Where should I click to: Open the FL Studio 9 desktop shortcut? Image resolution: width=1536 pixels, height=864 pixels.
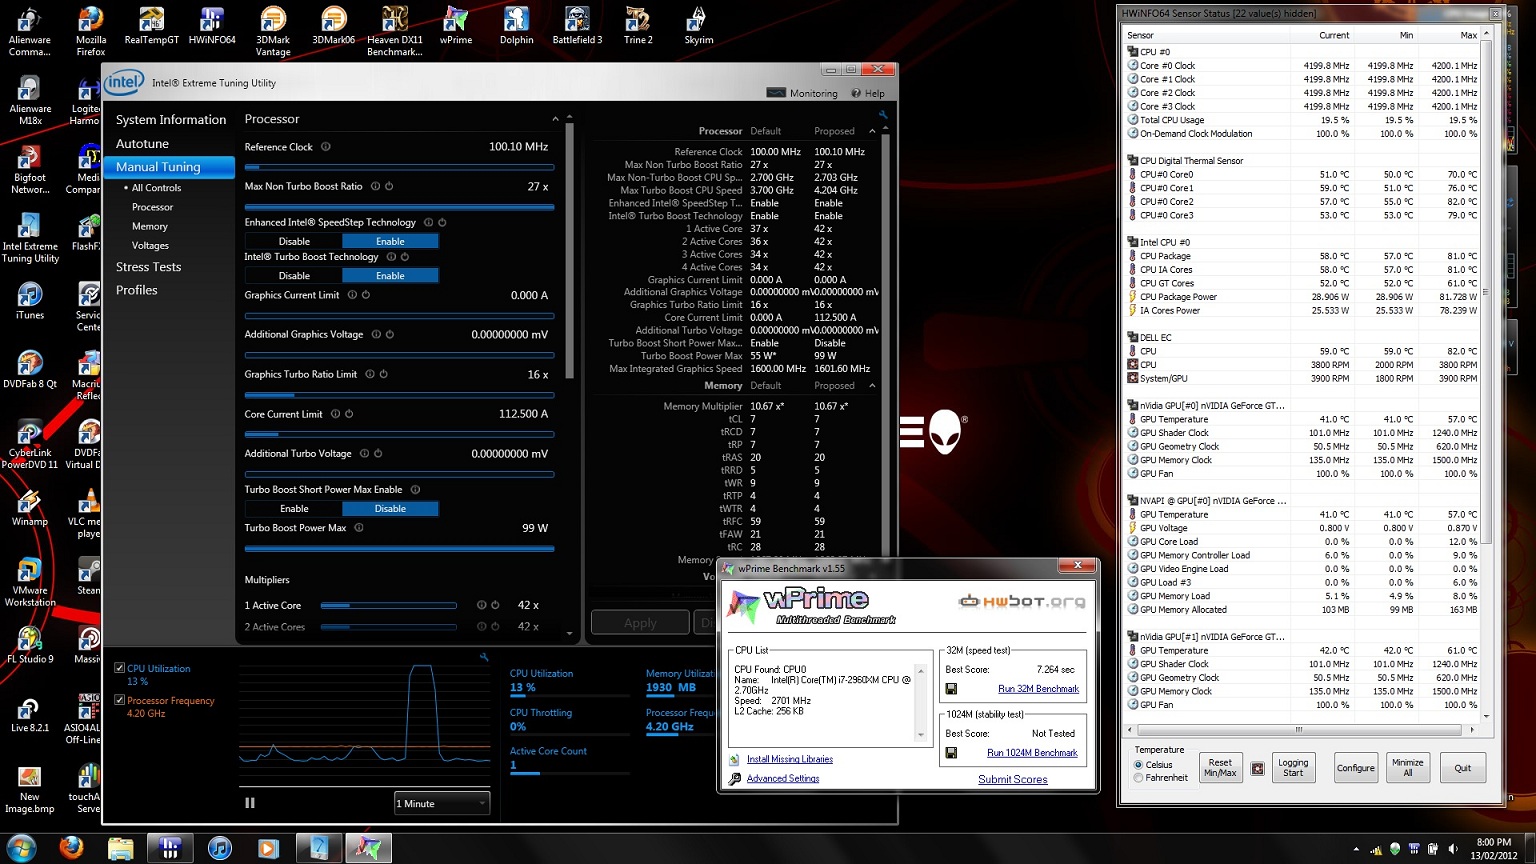tap(30, 645)
